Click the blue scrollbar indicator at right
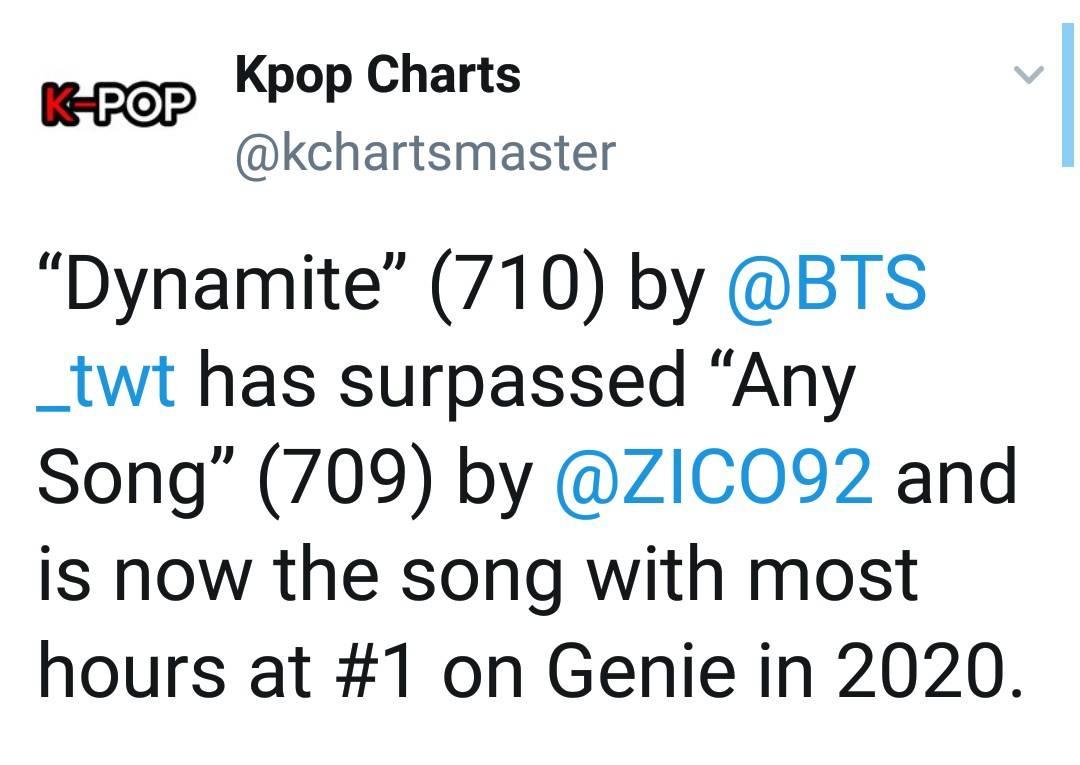1080x765 pixels. 1068,94
